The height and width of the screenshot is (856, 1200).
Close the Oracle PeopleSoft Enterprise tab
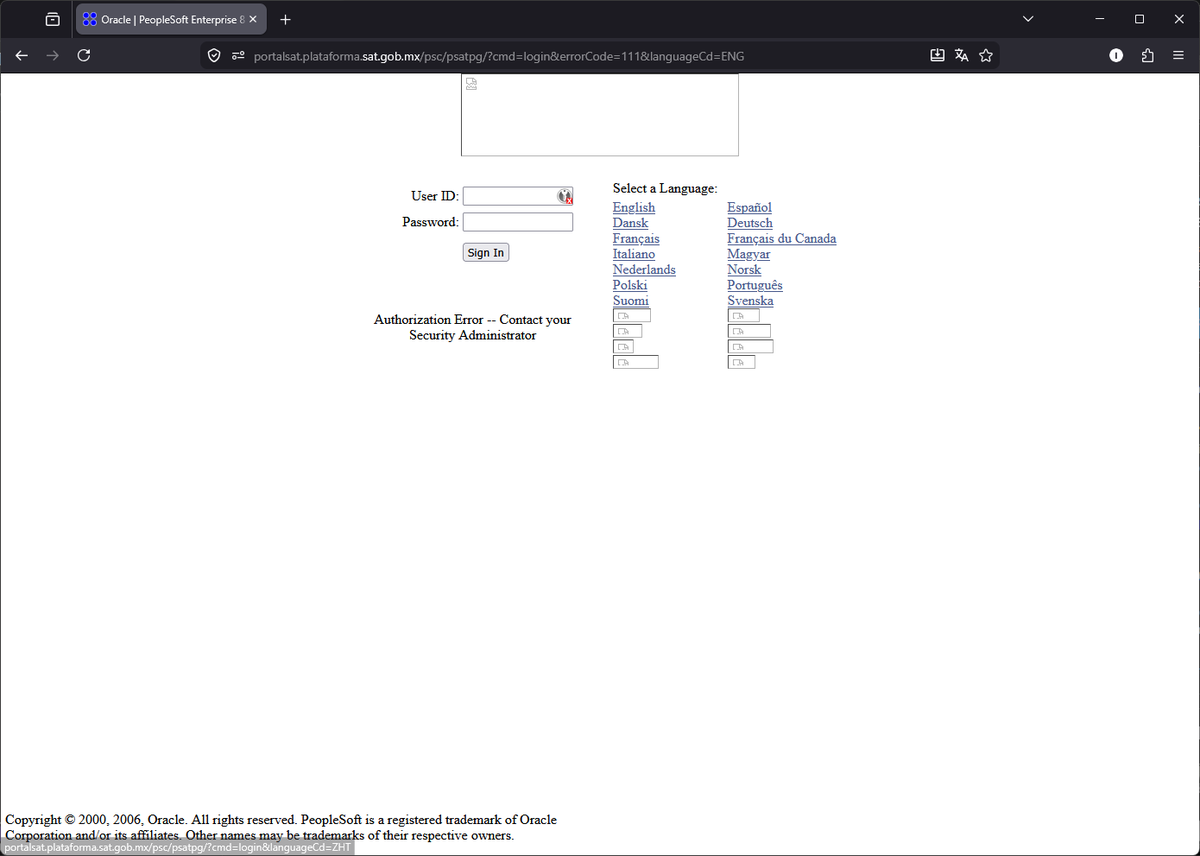[253, 19]
